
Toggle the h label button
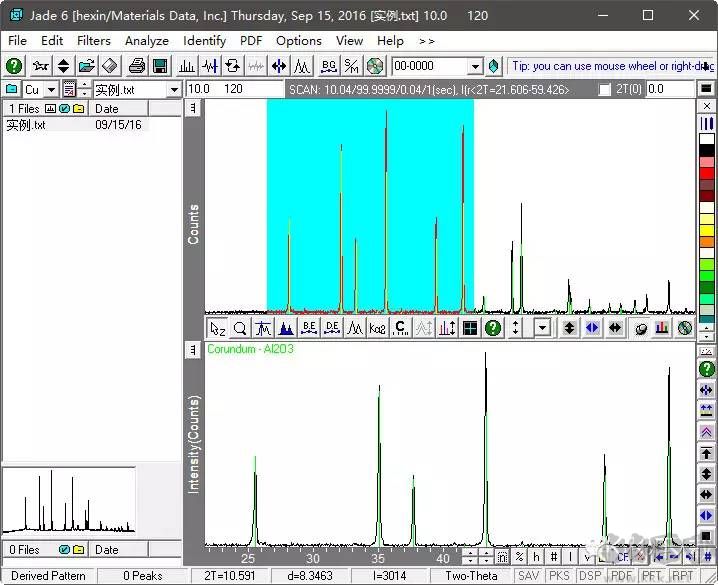click(537, 557)
